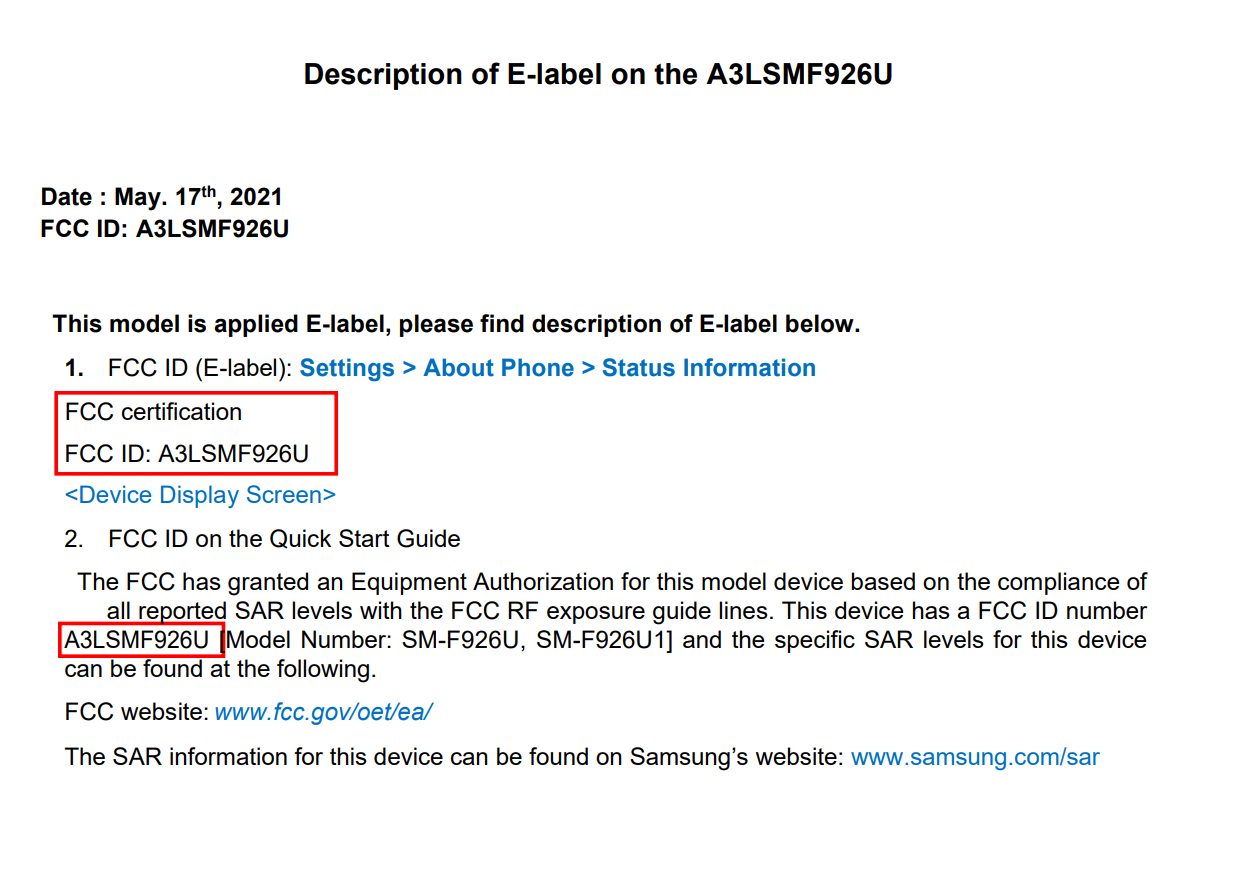Click "About Phone" in the blue path
The height and width of the screenshot is (878, 1254).
[498, 368]
